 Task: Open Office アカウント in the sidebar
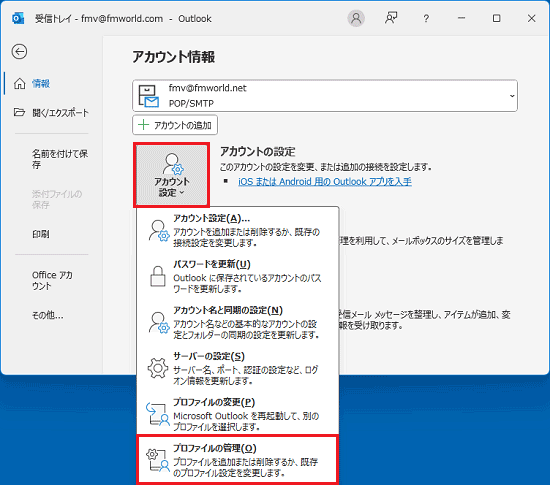click(x=52, y=280)
